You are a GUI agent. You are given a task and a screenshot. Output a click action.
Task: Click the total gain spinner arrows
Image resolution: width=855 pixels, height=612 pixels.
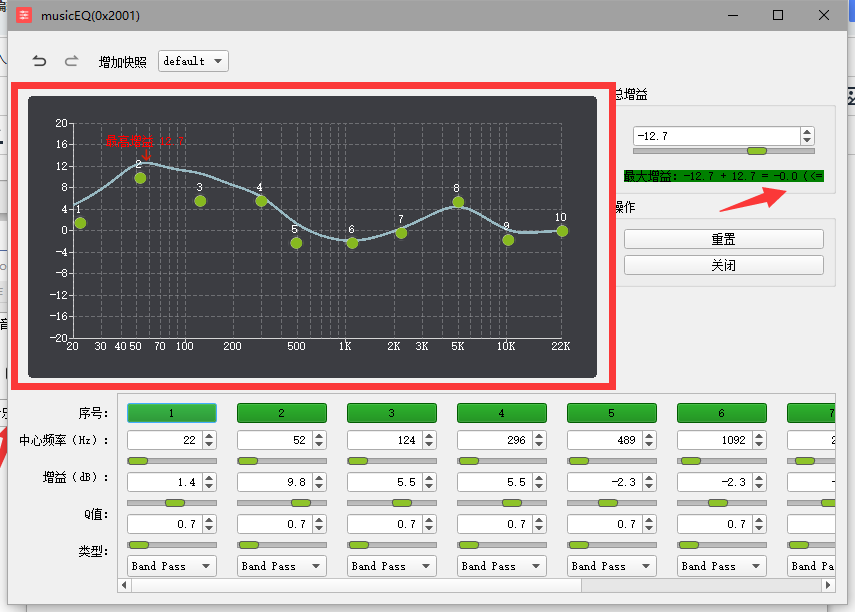[807, 136]
